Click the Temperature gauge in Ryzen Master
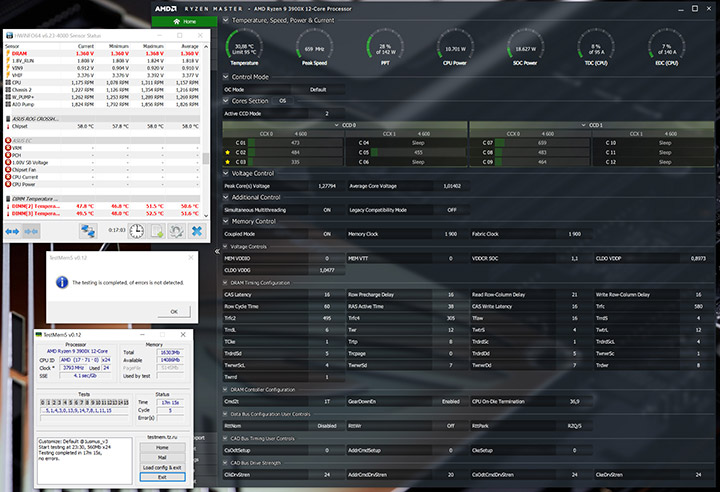Viewport: 720px width, 492px height. pyautogui.click(x=244, y=48)
